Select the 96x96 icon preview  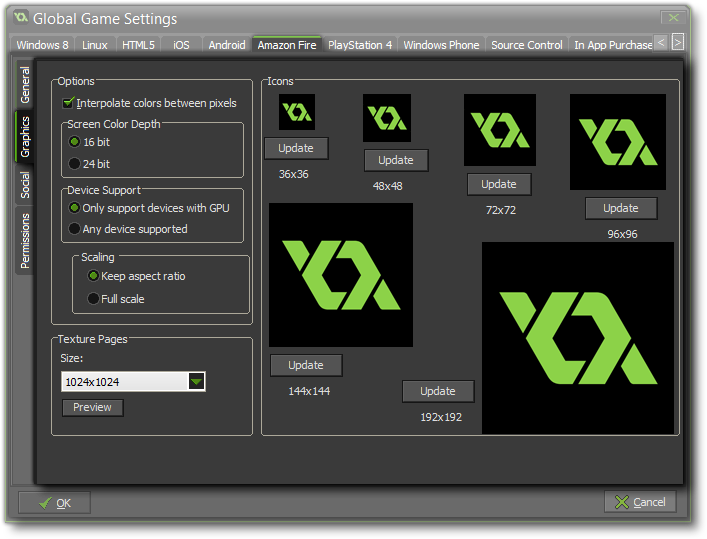point(617,142)
